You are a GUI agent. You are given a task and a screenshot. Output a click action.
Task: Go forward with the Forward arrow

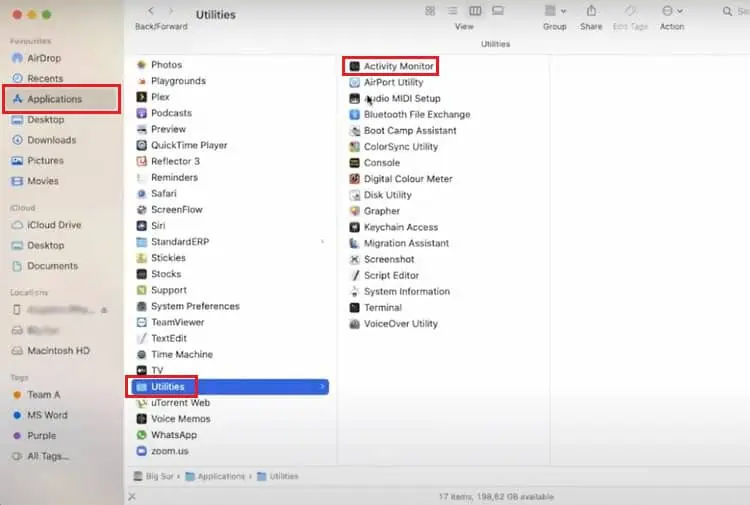171,11
